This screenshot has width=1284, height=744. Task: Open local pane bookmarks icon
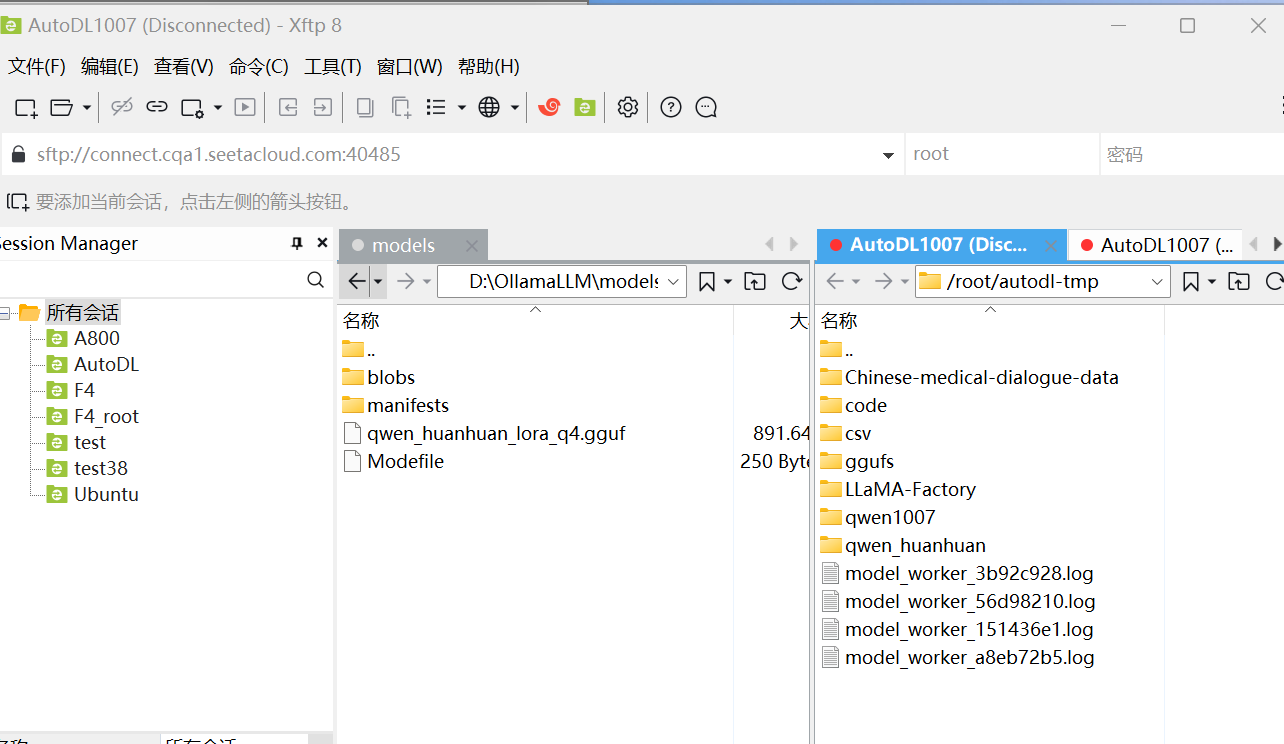pos(707,282)
